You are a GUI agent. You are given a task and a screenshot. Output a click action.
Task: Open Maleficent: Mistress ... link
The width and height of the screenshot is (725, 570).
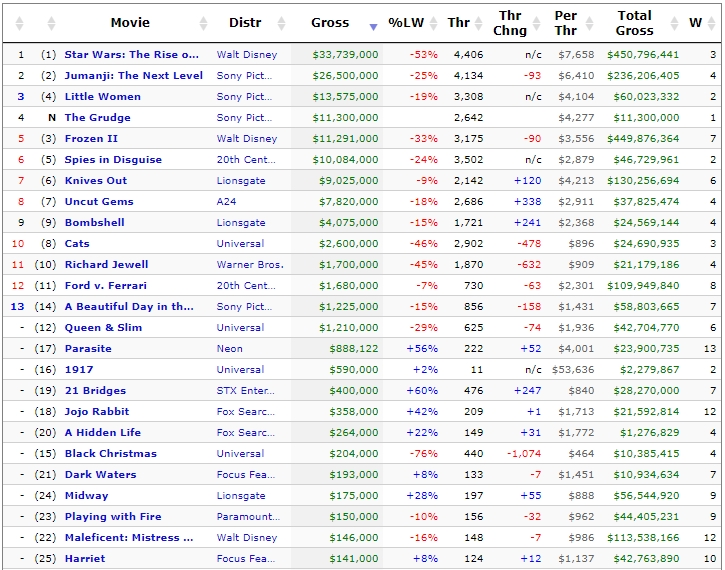point(129,538)
